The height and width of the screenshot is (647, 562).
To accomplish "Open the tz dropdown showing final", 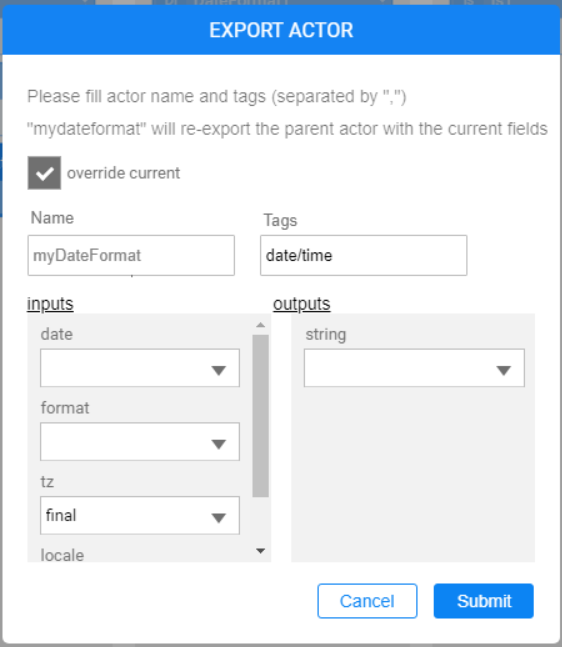I will point(140,515).
